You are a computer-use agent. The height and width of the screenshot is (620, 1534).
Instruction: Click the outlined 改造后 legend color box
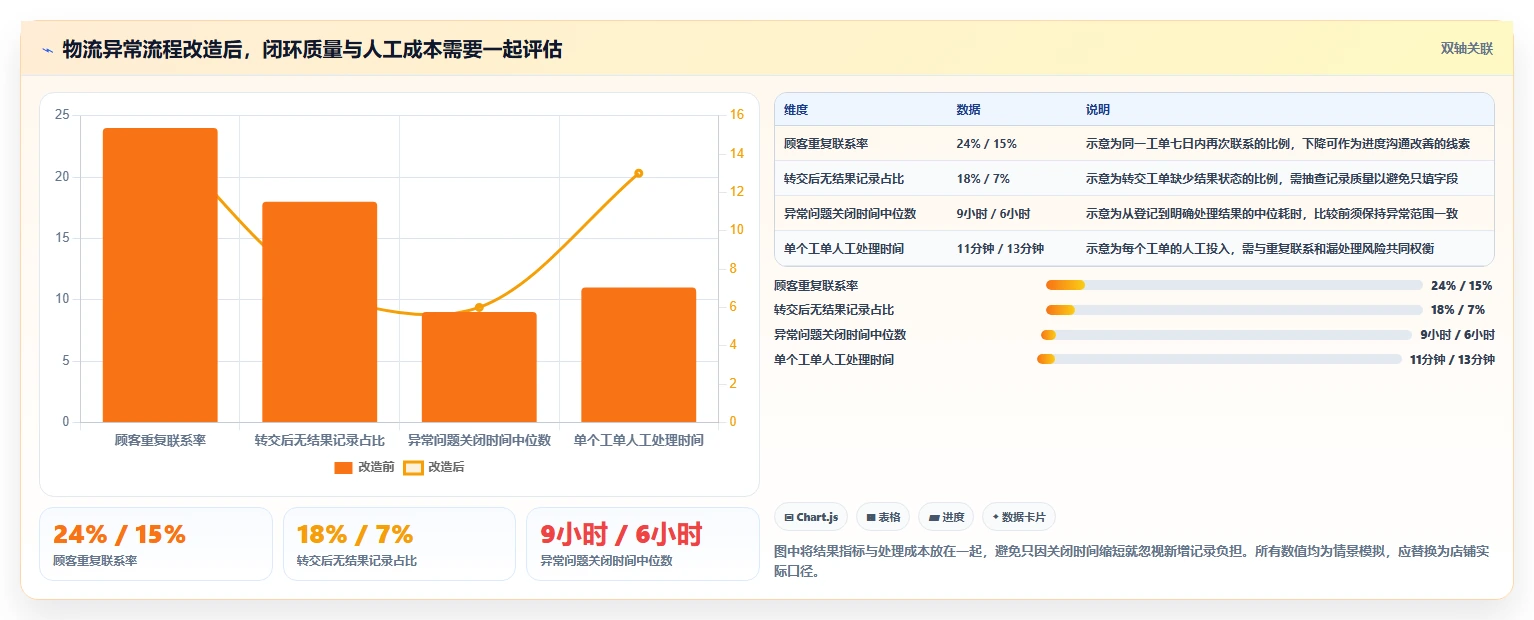413,467
